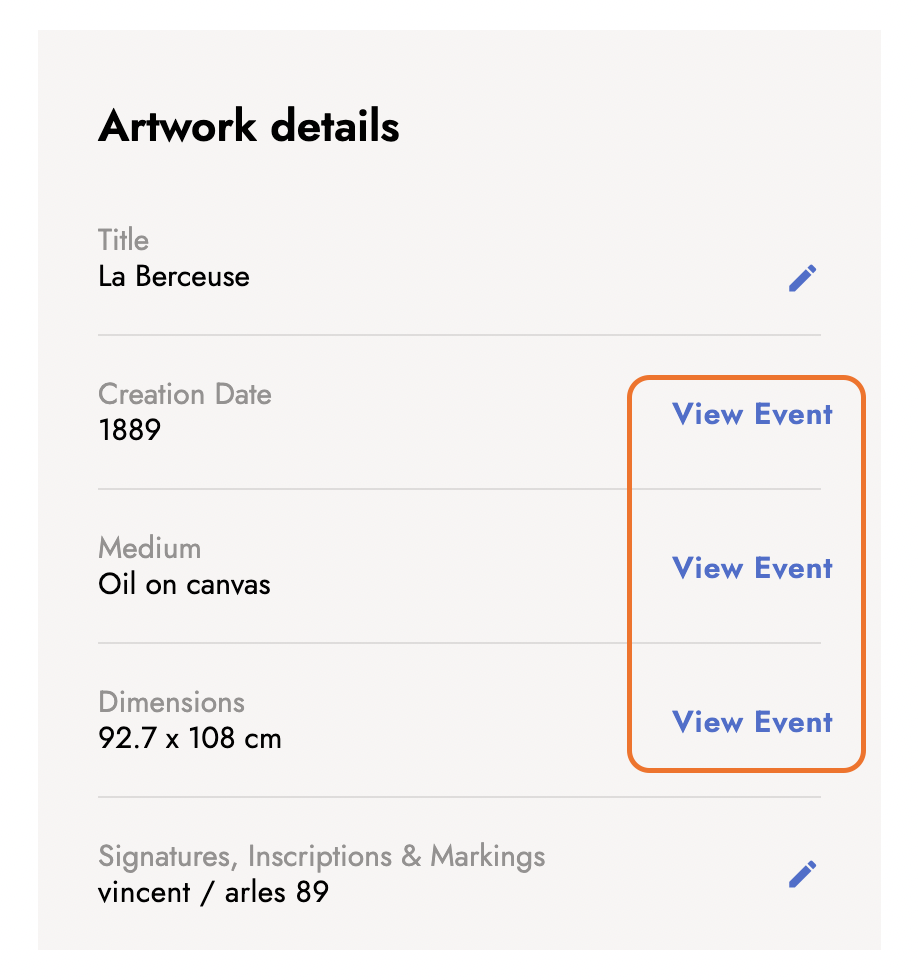Select the Creation Date label
This screenshot has height=980, width=918.
(185, 394)
